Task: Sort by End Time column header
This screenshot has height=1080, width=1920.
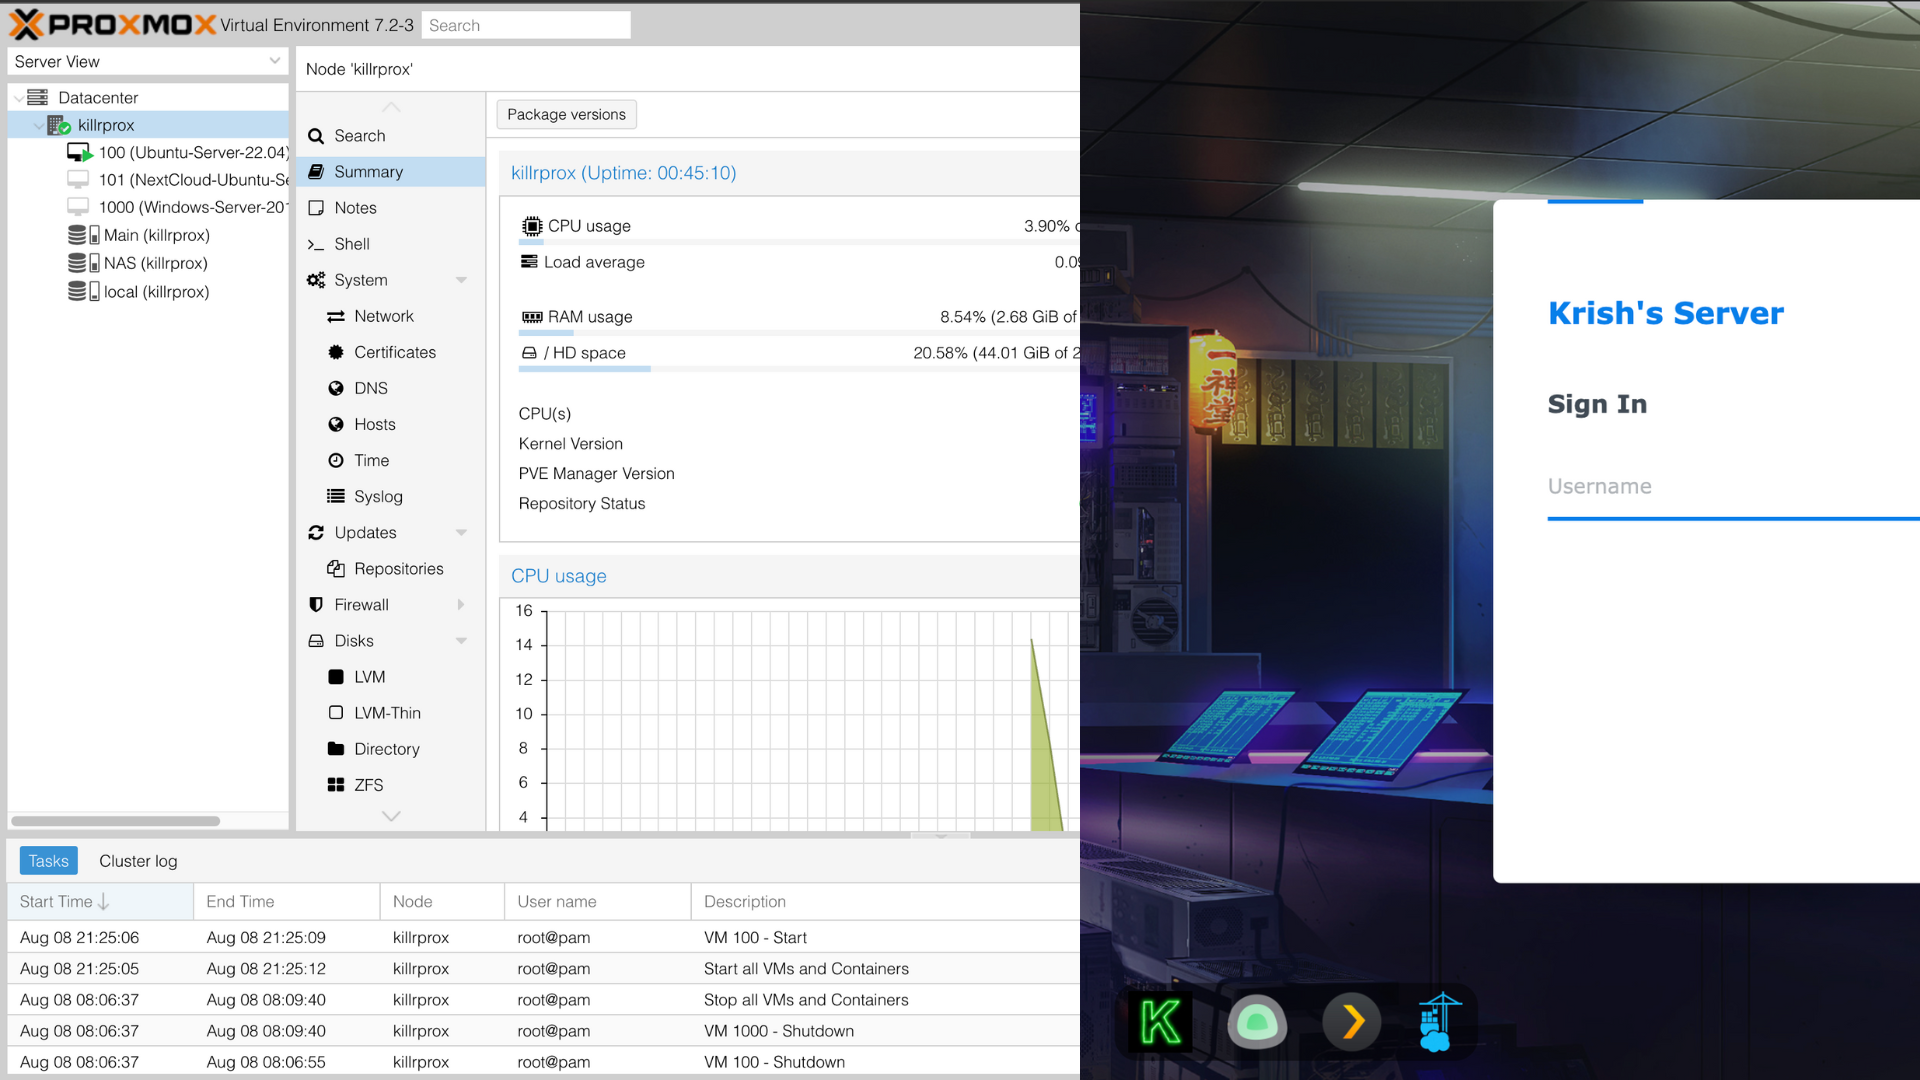Action: [287, 902]
